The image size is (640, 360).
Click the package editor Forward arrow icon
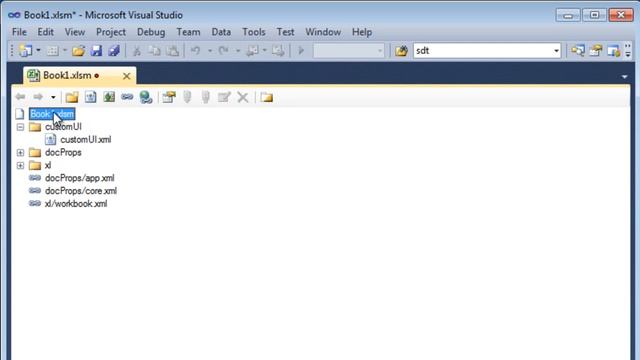[x=38, y=97]
